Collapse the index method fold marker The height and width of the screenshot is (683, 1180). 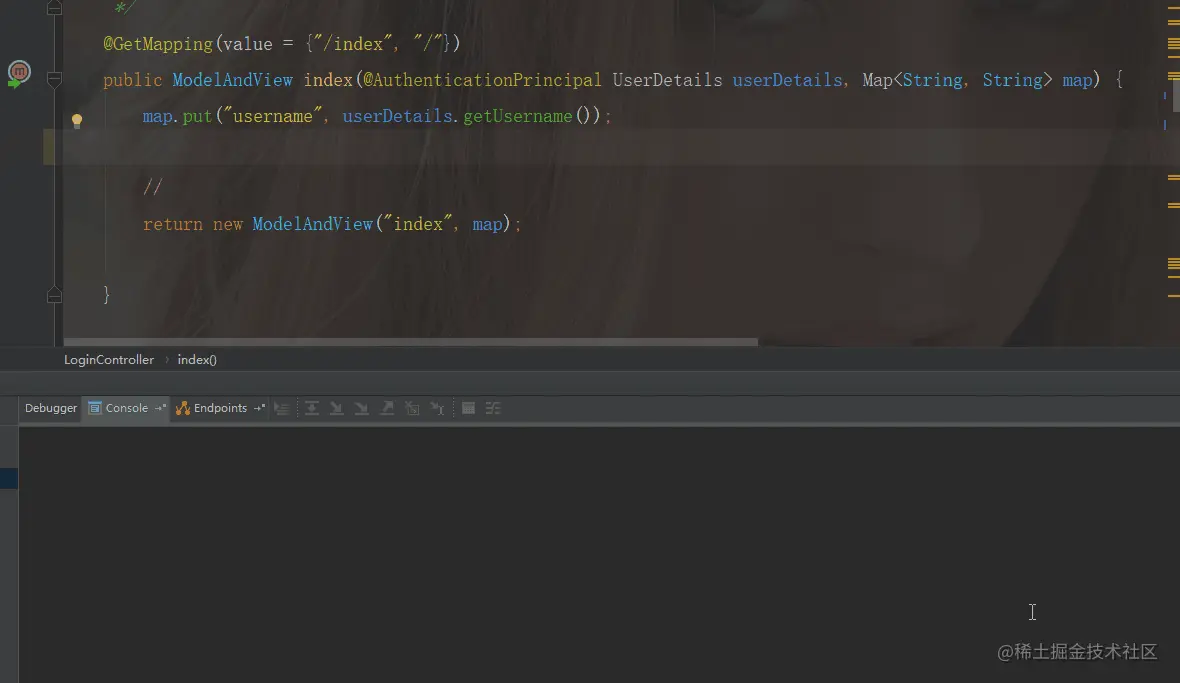[x=54, y=80]
